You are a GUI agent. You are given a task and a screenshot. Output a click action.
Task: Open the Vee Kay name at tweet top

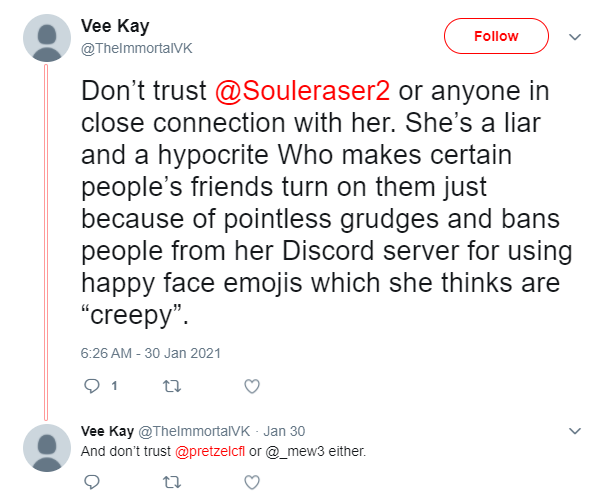click(x=115, y=27)
